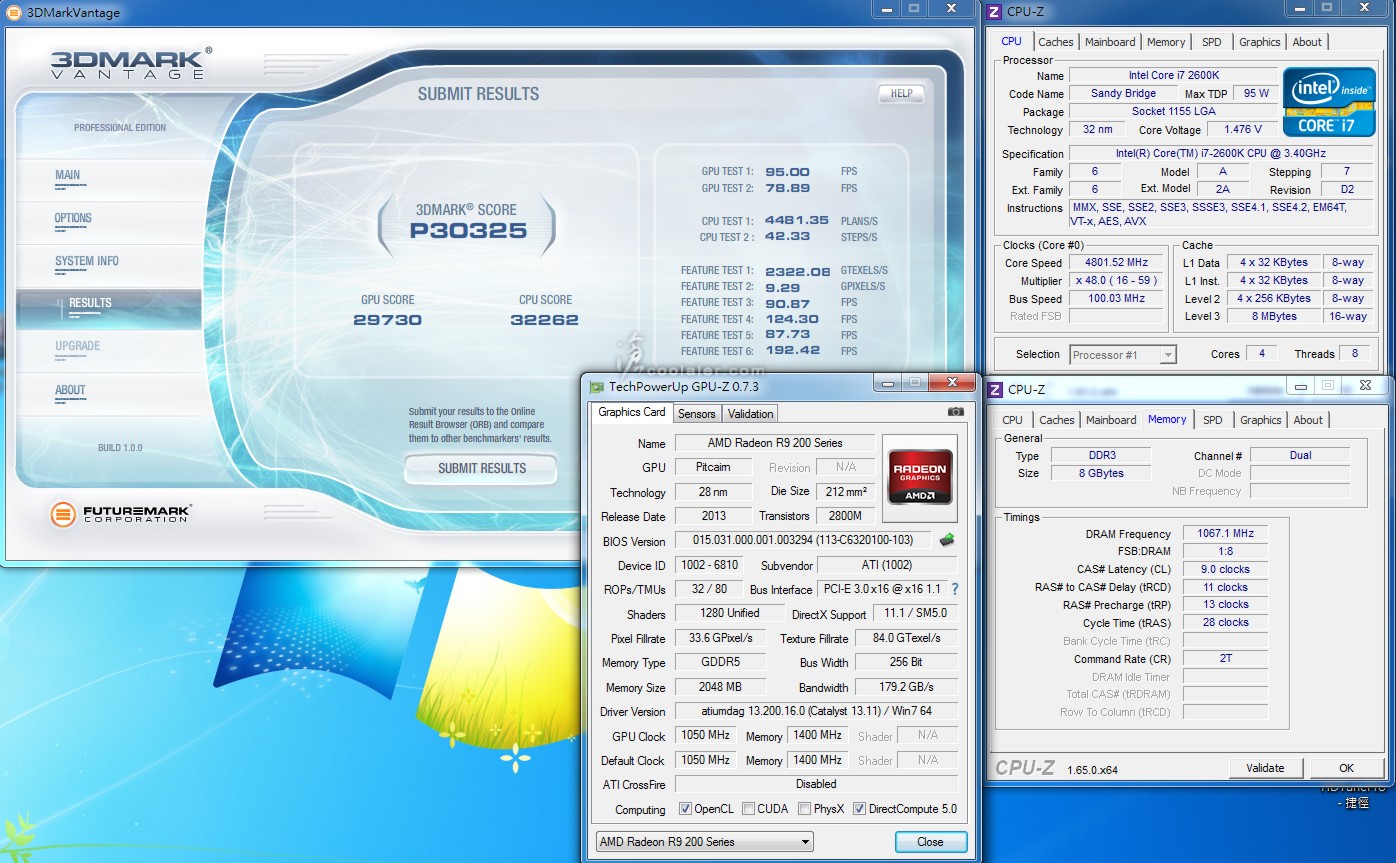Click the Bandwidth value 179.2 GB/s
The width and height of the screenshot is (1396, 863).
[x=907, y=688]
